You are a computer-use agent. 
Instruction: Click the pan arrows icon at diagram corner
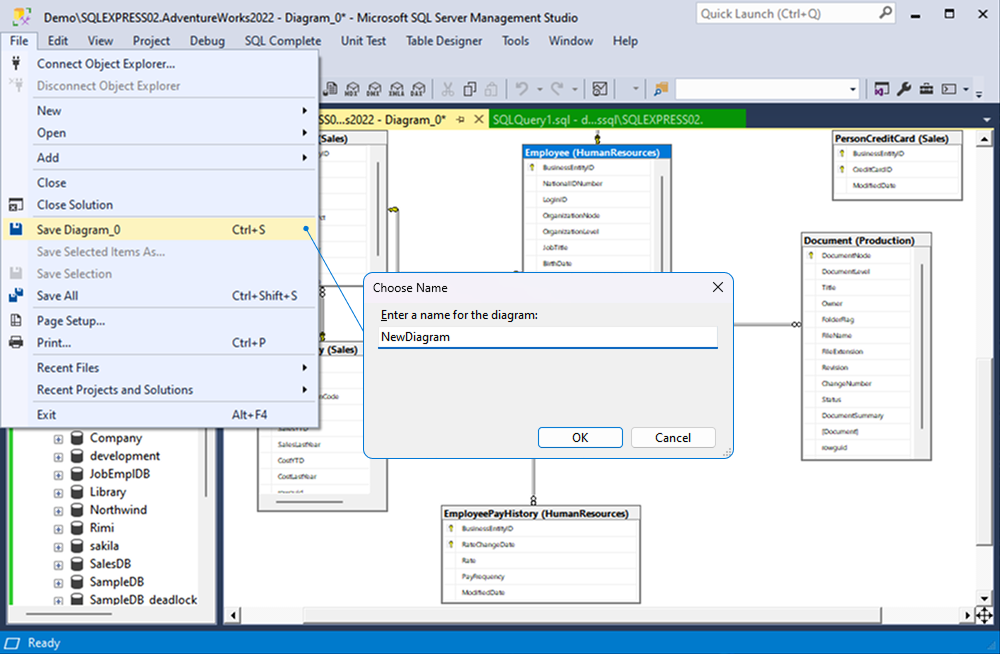[x=984, y=617]
